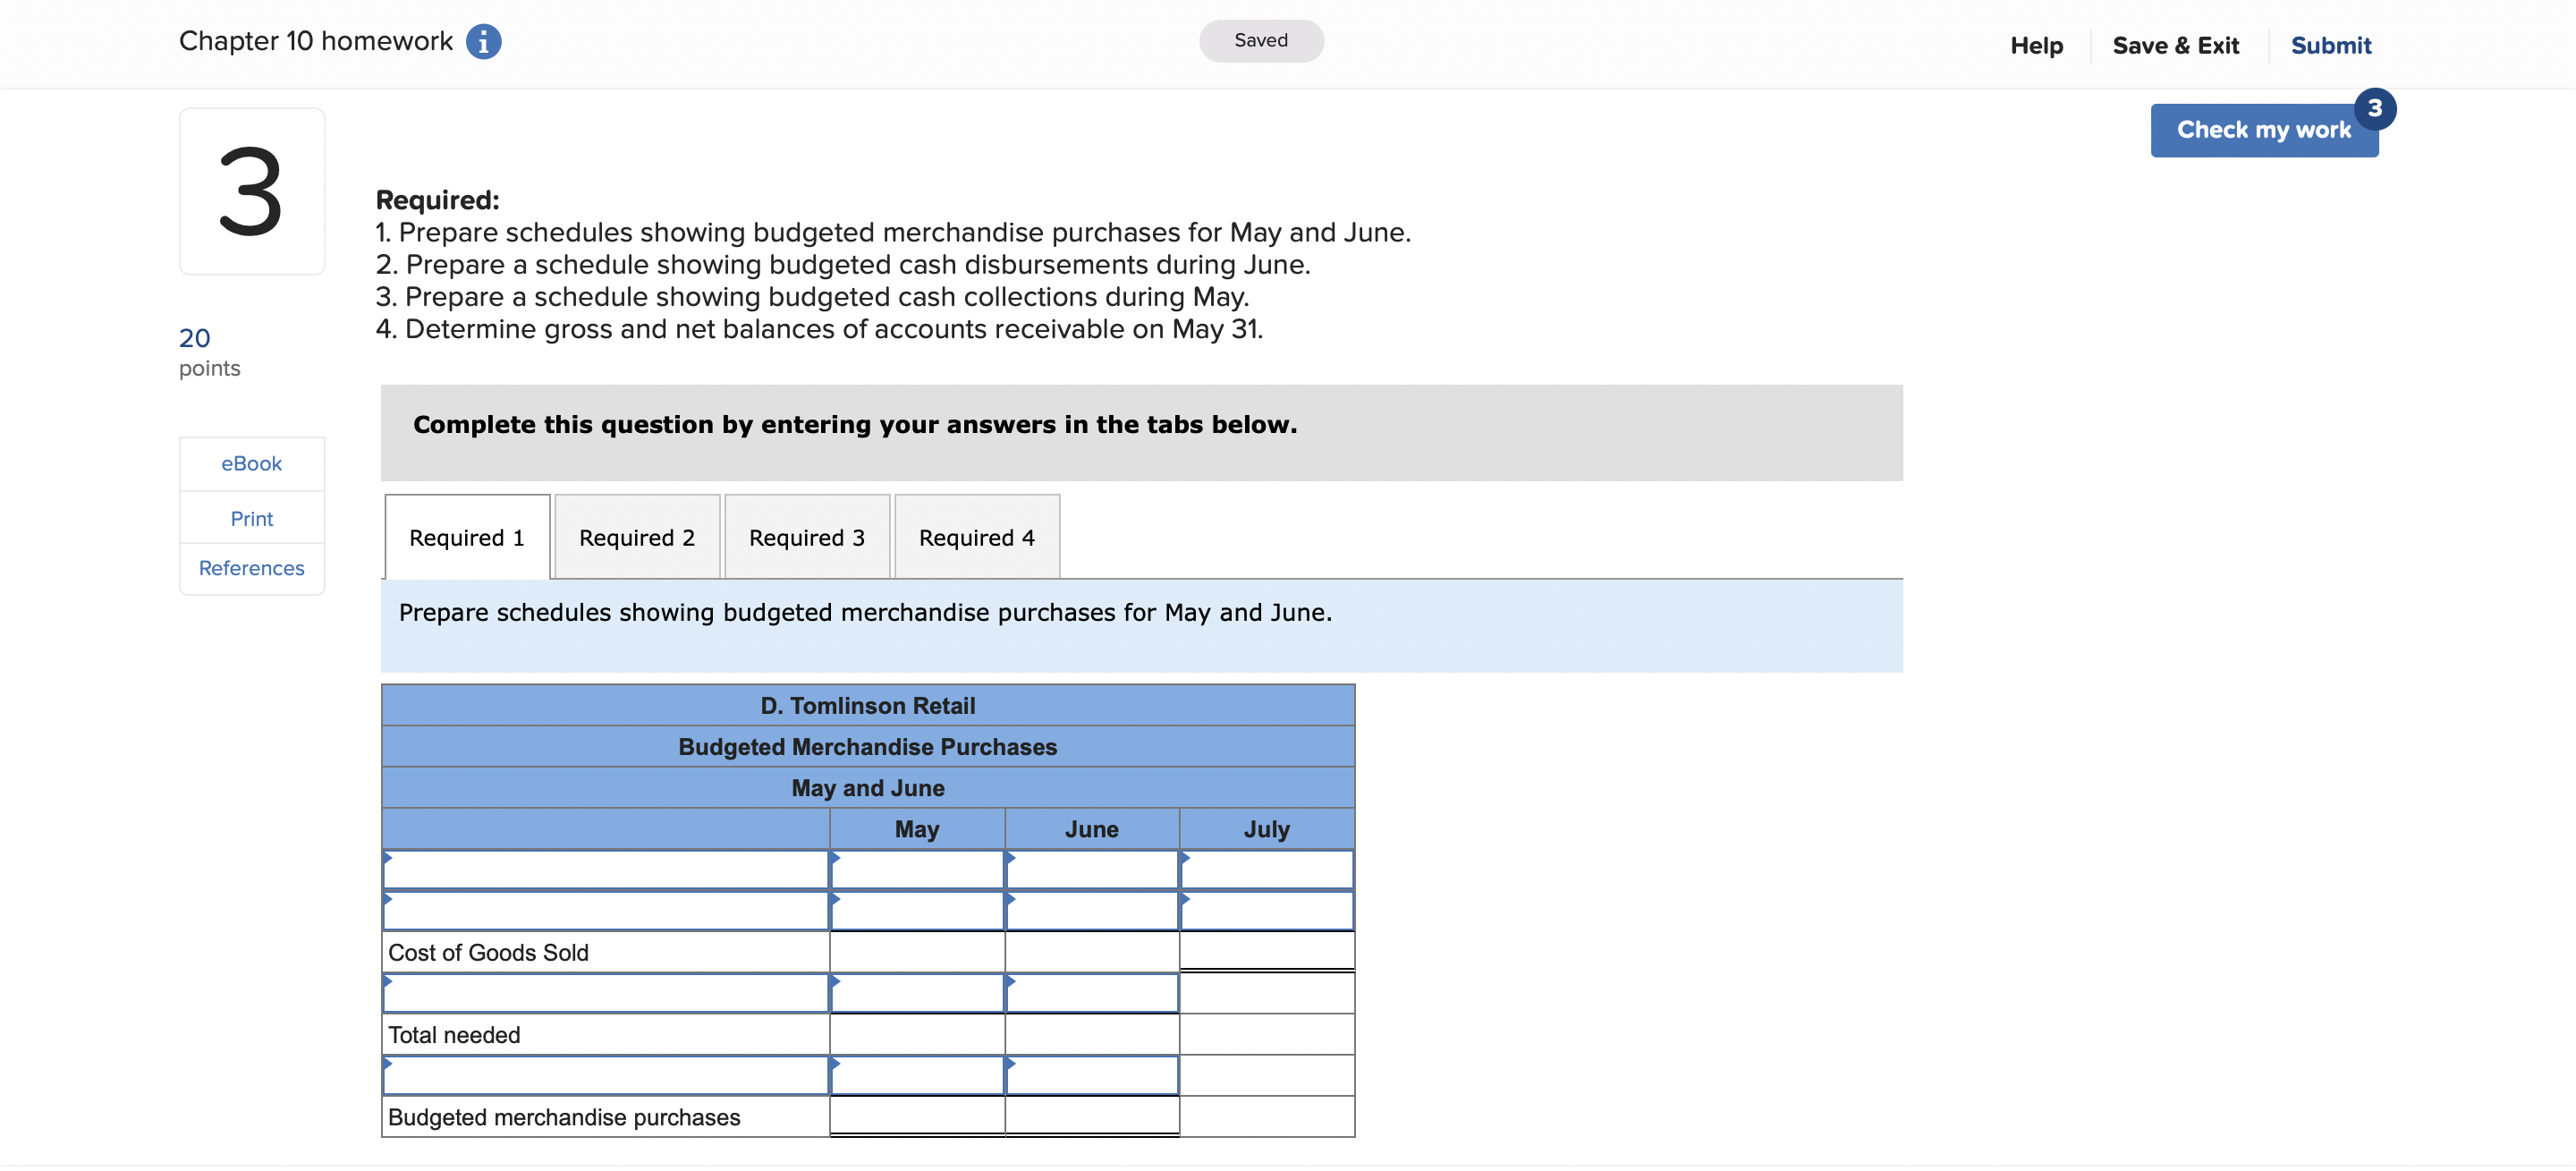
Task: Click the question number 3 box
Action: pos(251,191)
